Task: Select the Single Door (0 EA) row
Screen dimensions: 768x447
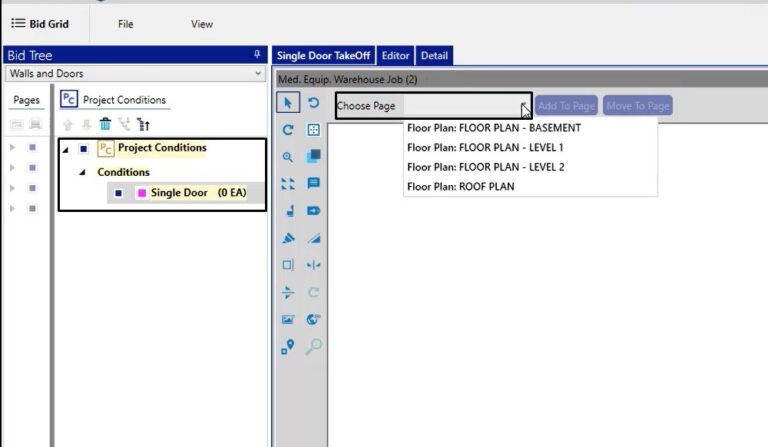Action: [186, 193]
